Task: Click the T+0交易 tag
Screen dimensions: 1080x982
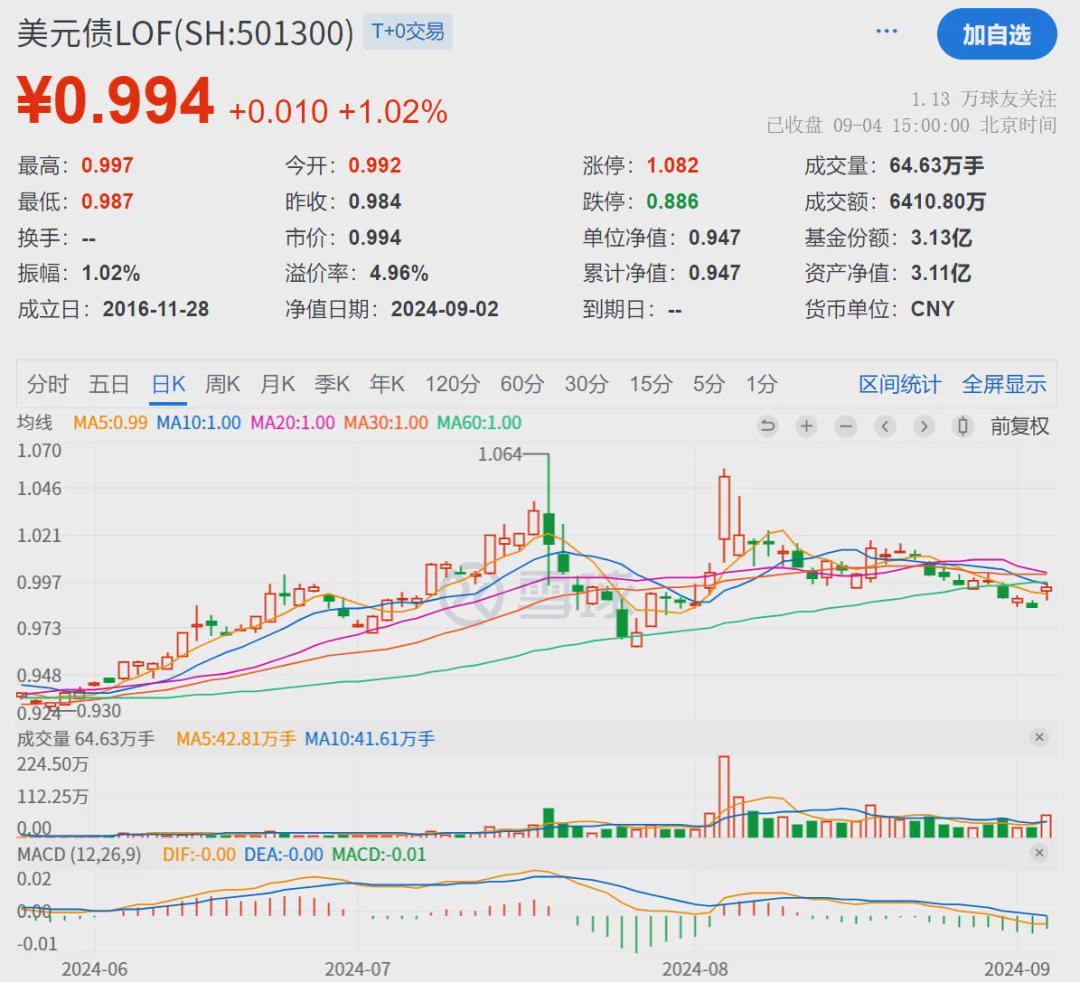Action: click(408, 32)
